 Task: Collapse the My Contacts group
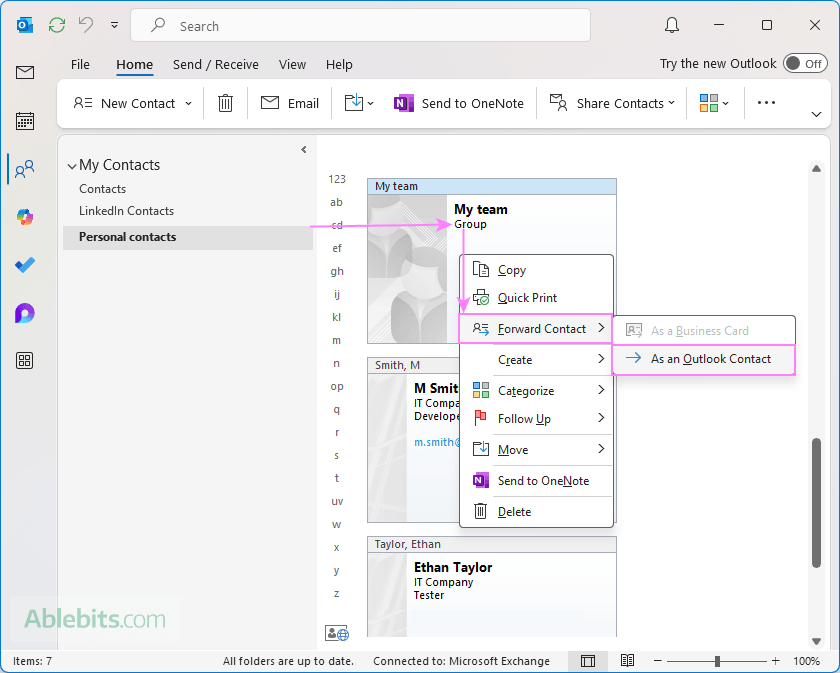(72, 166)
